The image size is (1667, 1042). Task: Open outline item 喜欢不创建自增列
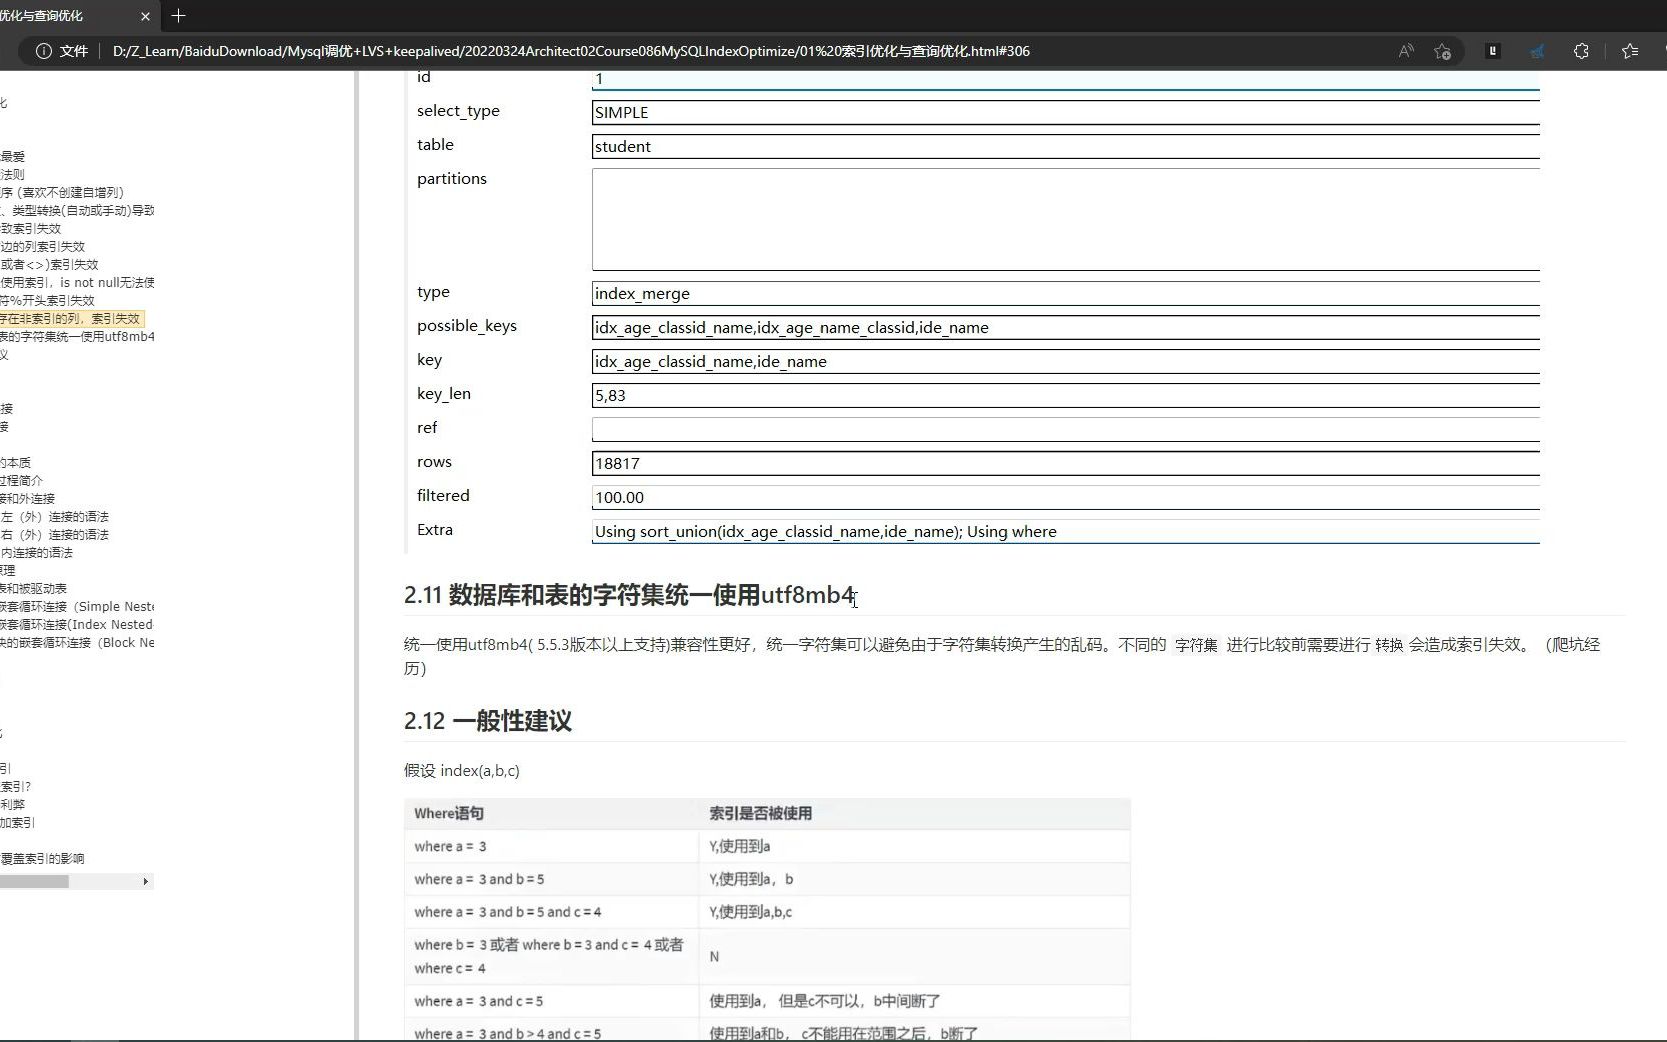[x=62, y=193]
